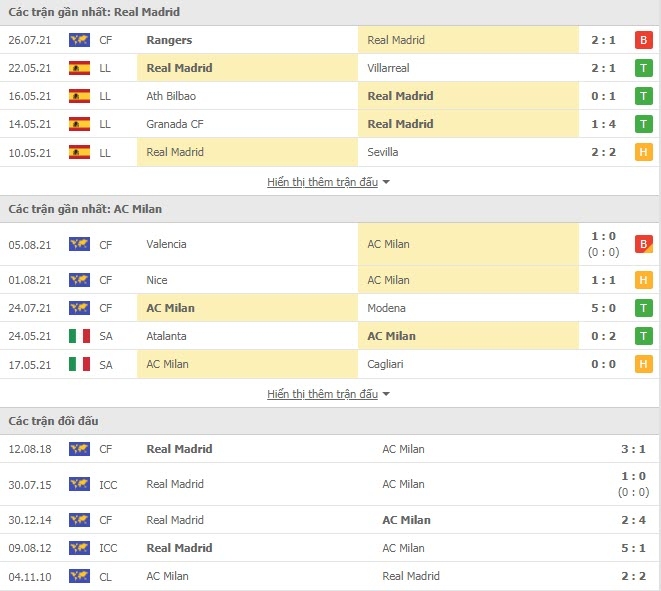
Task: Click the Spain flag beside Real Madrid–Villarreal
Action: (x=79, y=68)
